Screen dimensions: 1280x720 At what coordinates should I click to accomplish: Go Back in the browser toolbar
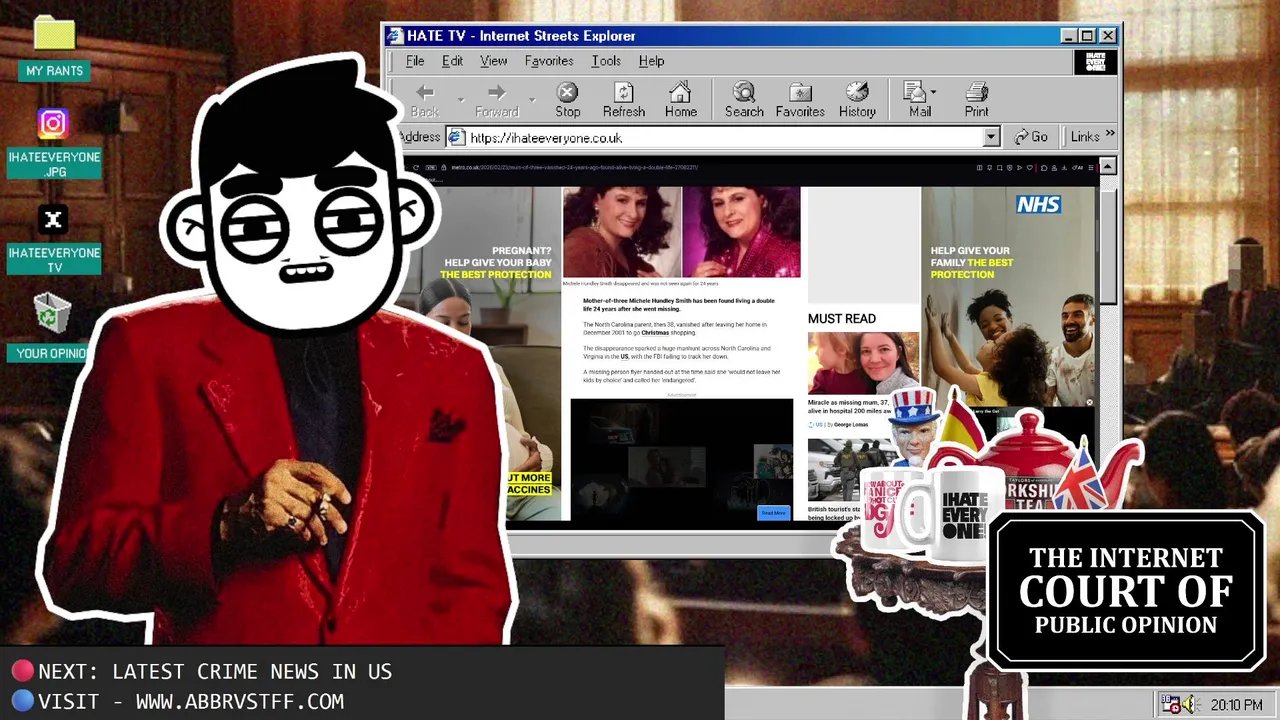[425, 101]
